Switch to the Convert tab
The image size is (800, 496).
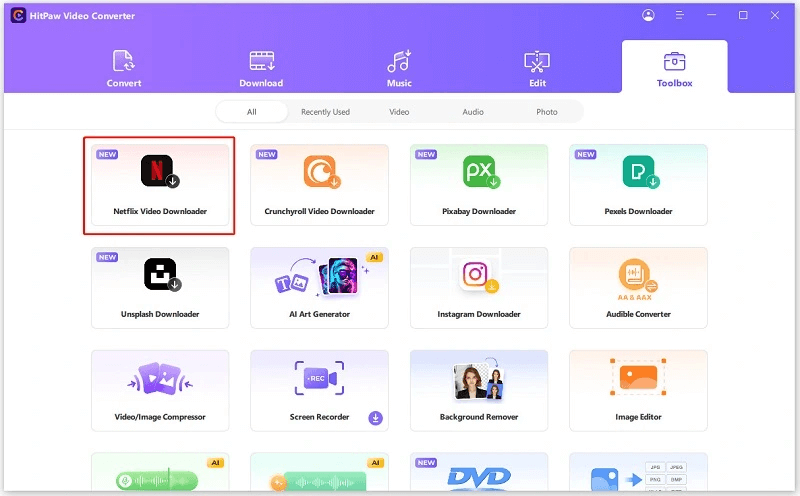pyautogui.click(x=124, y=68)
